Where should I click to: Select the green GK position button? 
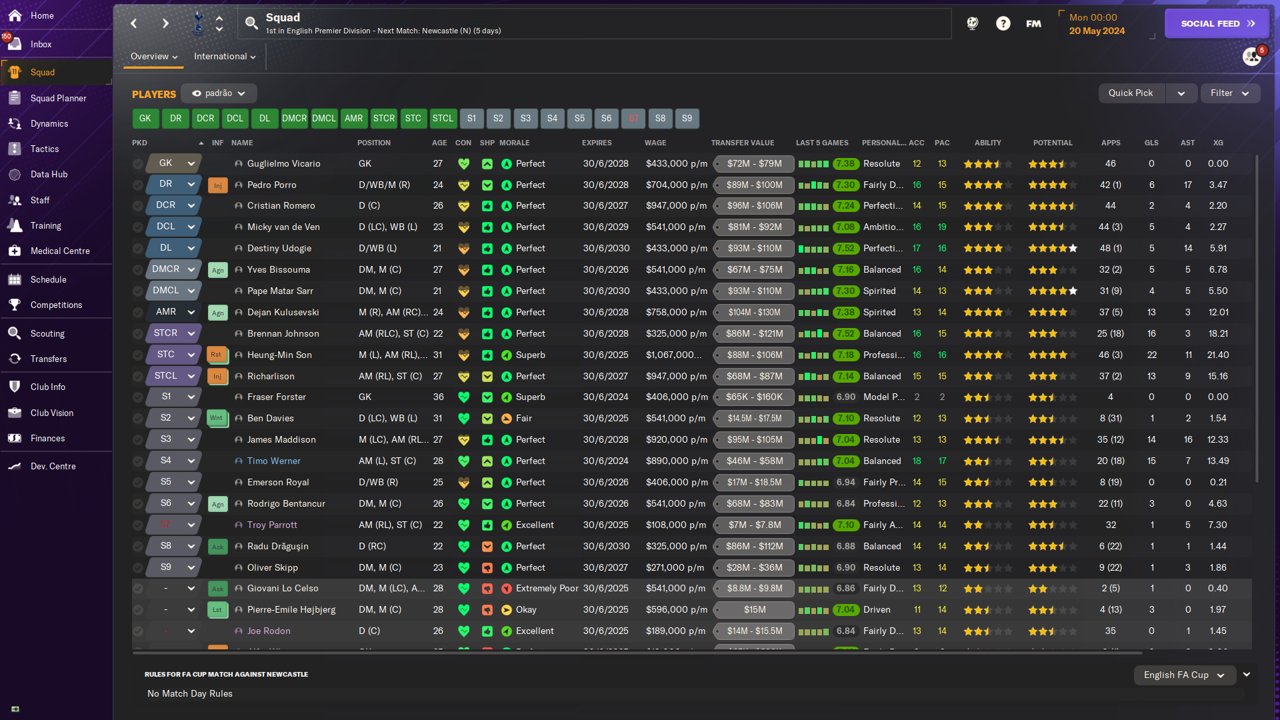[x=145, y=118]
